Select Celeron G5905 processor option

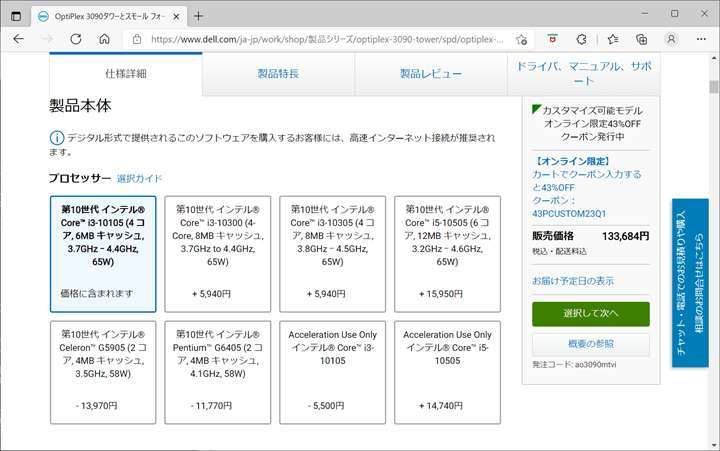pyautogui.click(x=103, y=372)
